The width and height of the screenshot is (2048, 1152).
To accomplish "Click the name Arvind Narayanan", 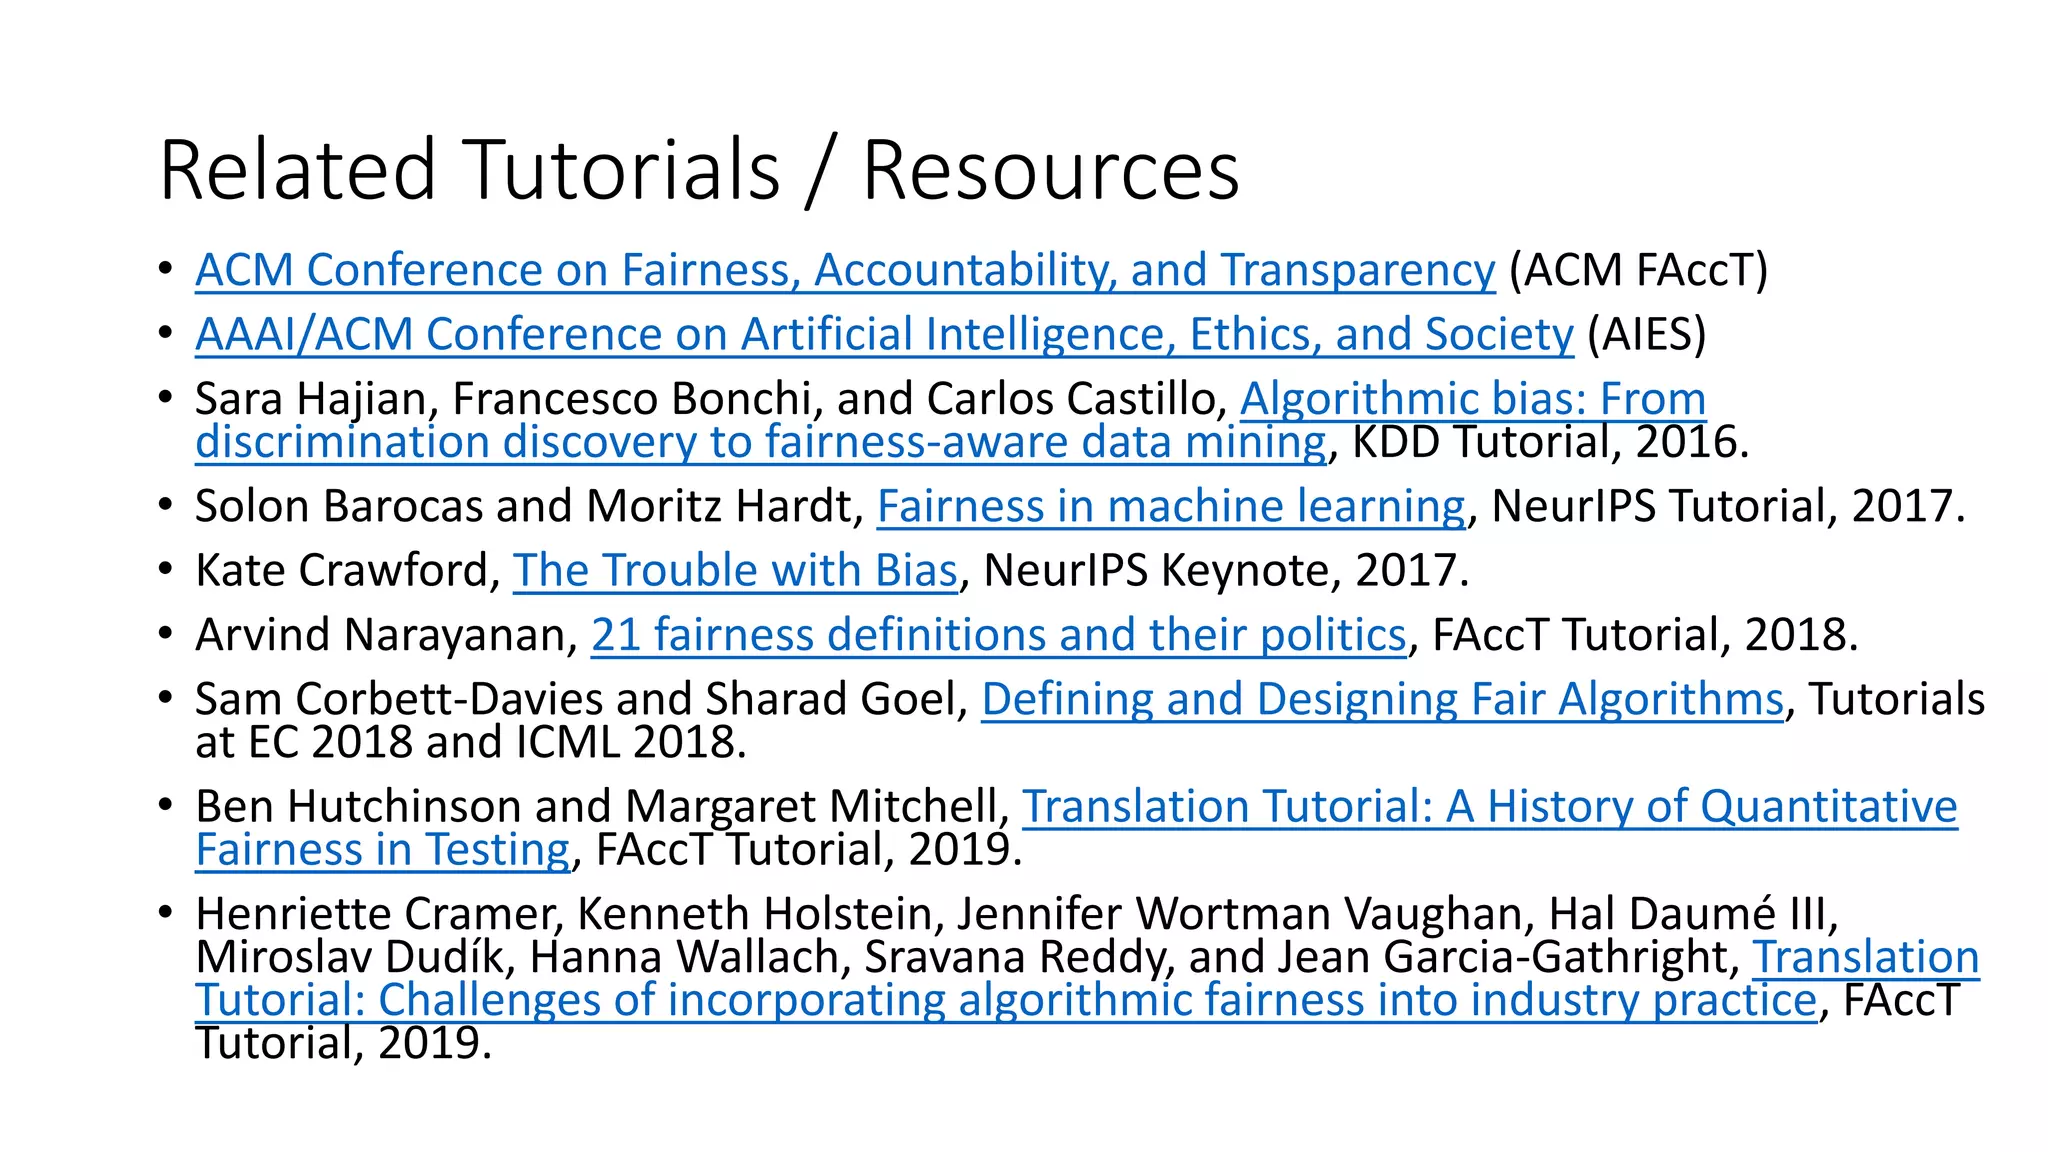I will [380, 635].
